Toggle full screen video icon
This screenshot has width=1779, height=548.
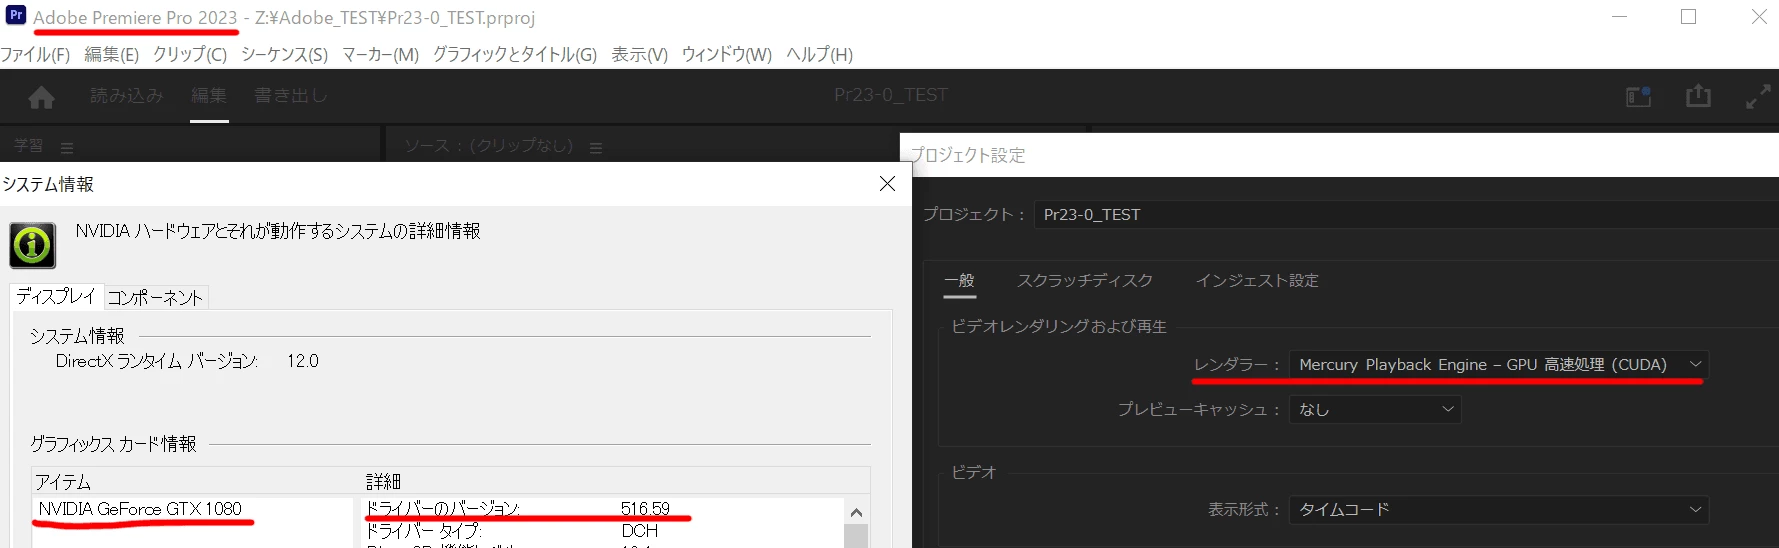pos(1758,97)
